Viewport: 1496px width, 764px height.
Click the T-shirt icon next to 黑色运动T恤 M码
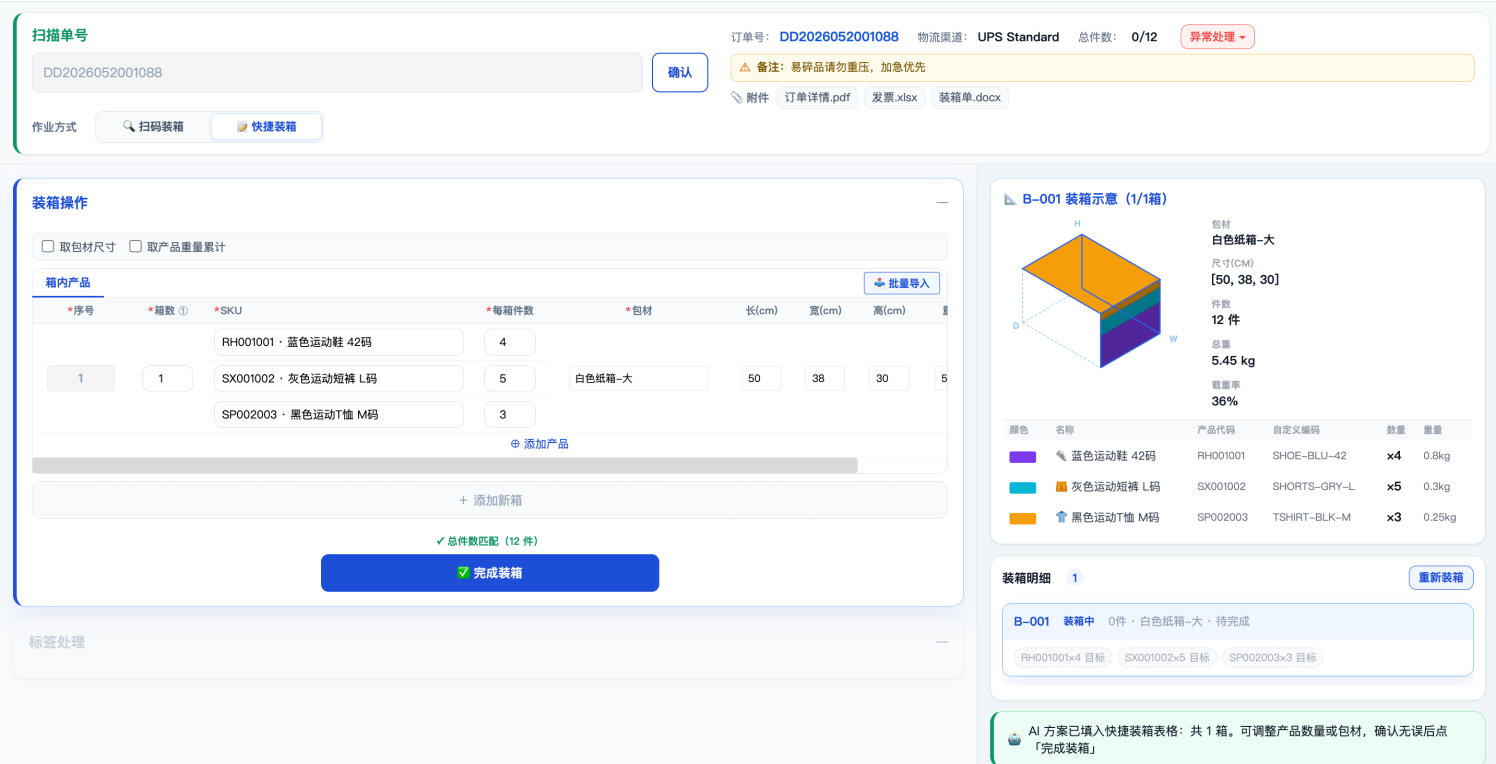1061,518
